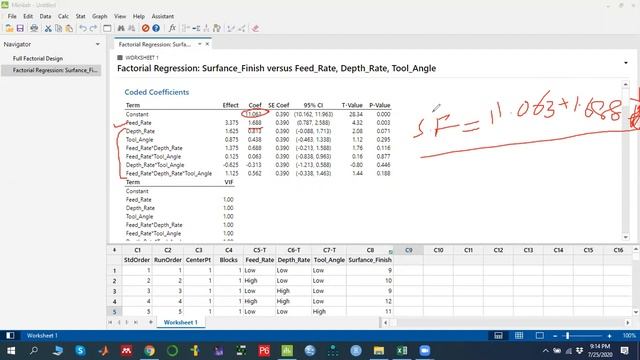Click the Coded Coefficients heading
The image size is (640, 360).
coord(157,92)
